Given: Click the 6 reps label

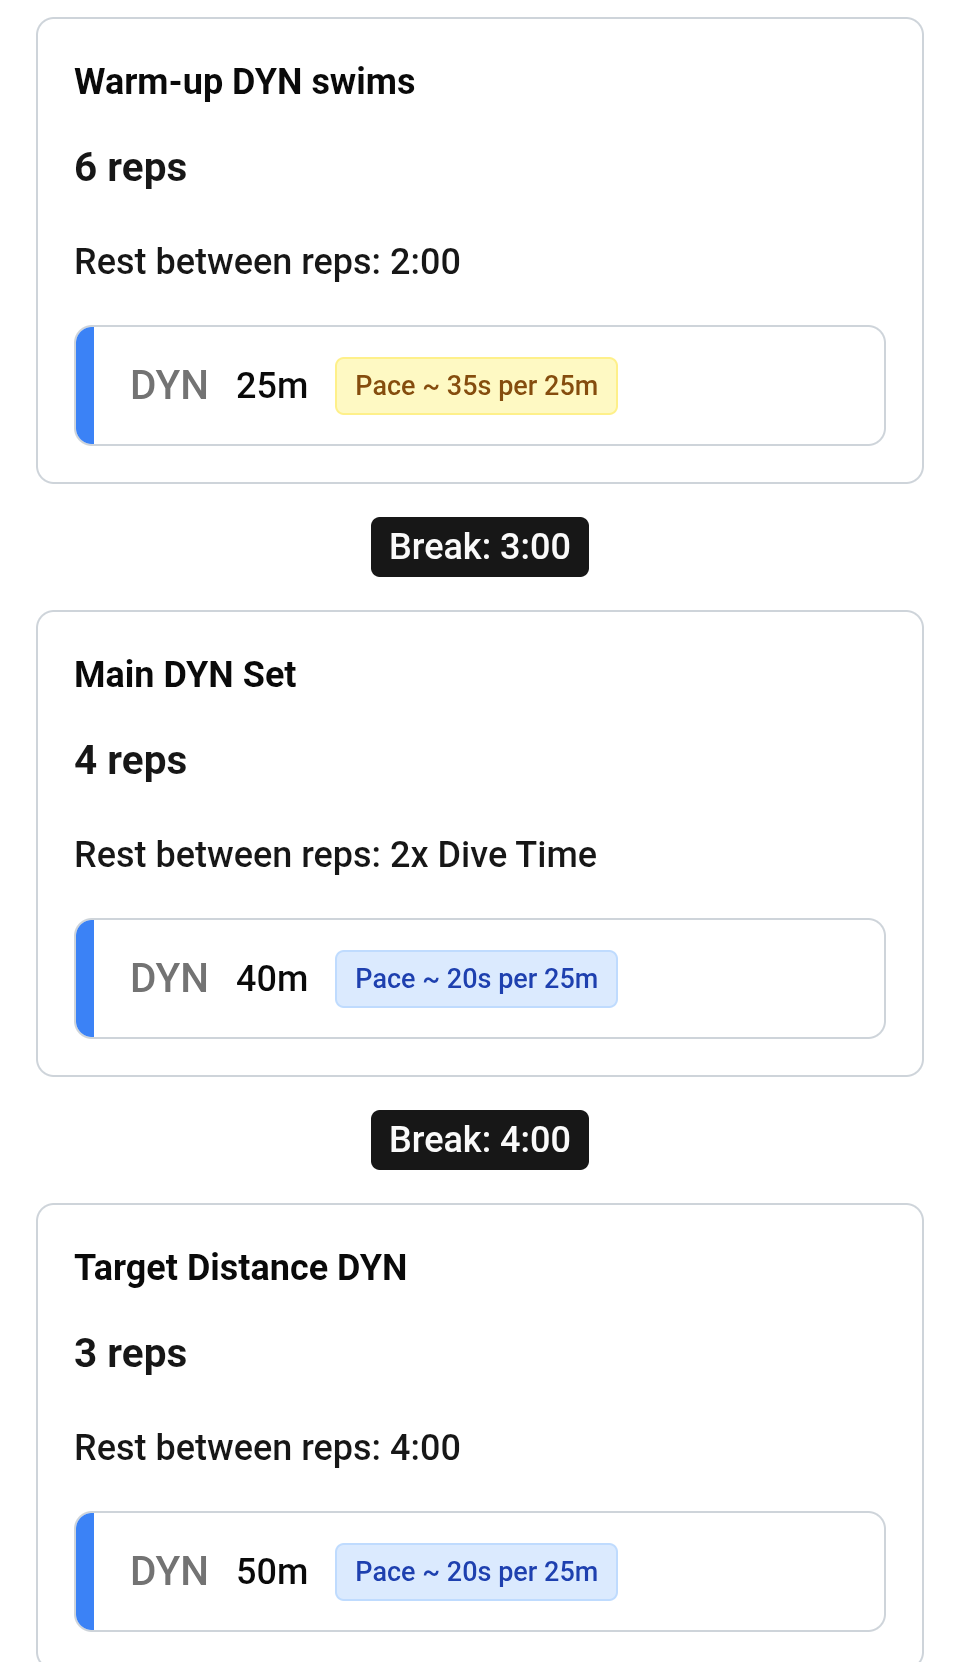Looking at the screenshot, I should 130,167.
